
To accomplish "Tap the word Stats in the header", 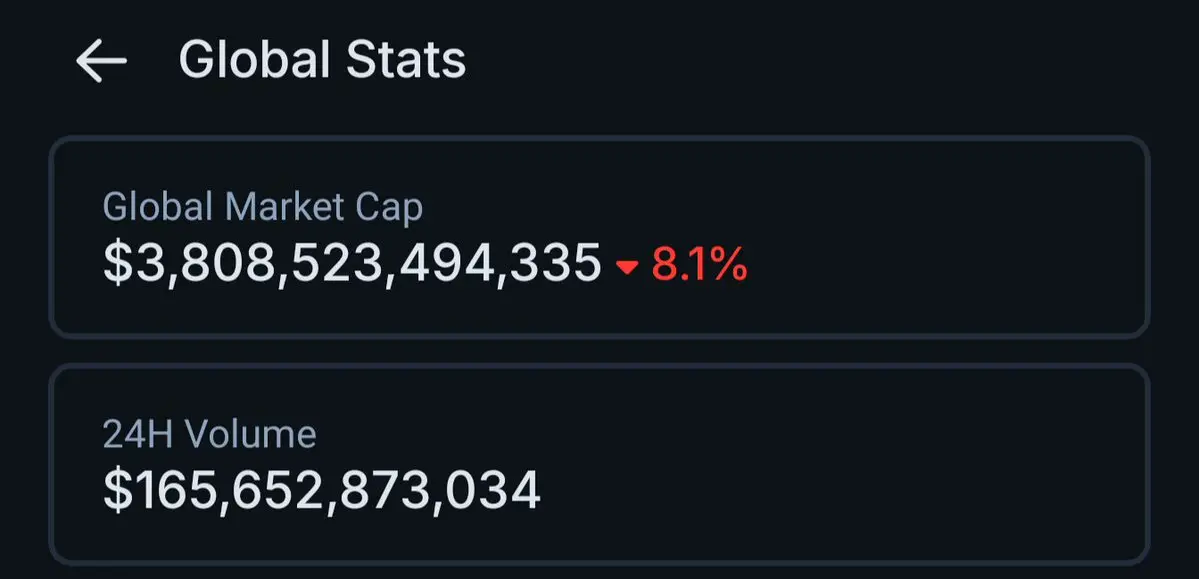I will click(x=406, y=60).
